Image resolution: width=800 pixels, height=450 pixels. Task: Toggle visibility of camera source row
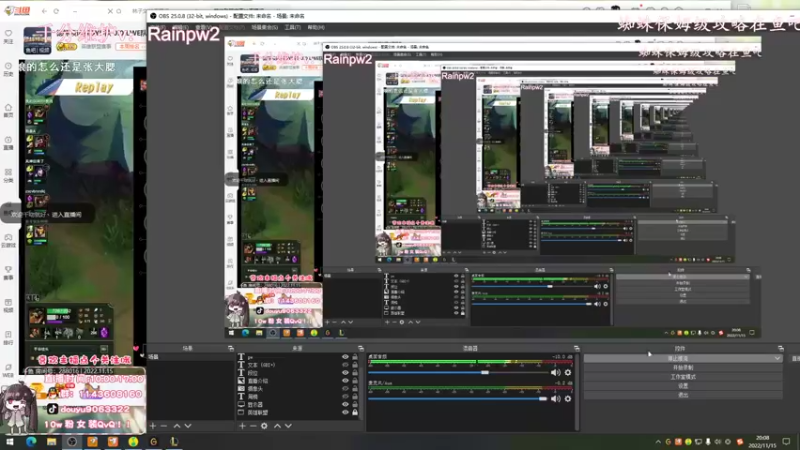point(345,389)
